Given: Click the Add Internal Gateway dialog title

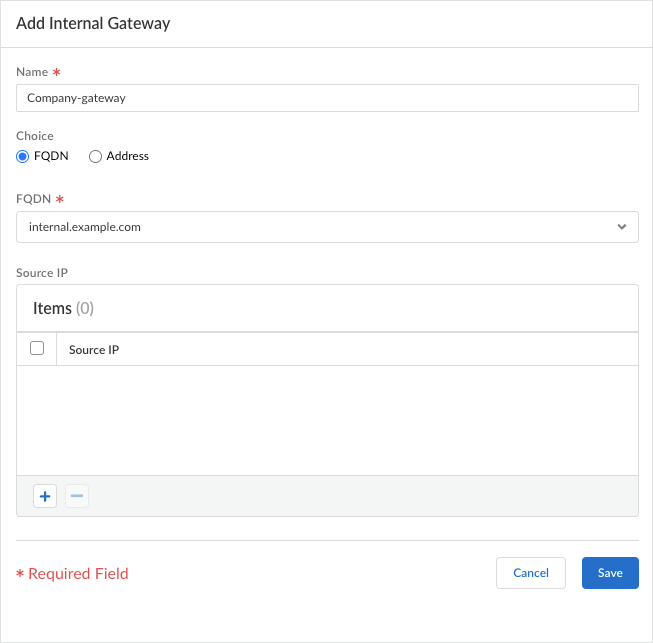Looking at the screenshot, I should tap(93, 24).
